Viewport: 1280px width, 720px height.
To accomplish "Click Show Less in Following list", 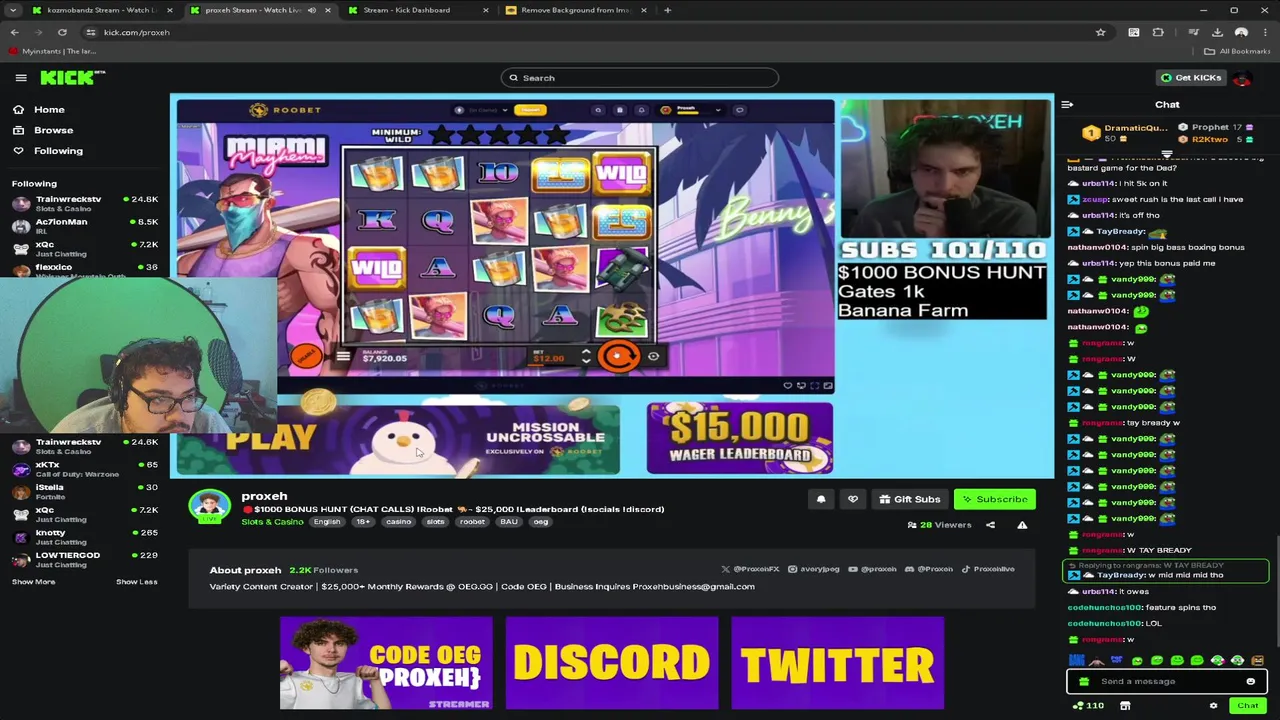I will (136, 582).
